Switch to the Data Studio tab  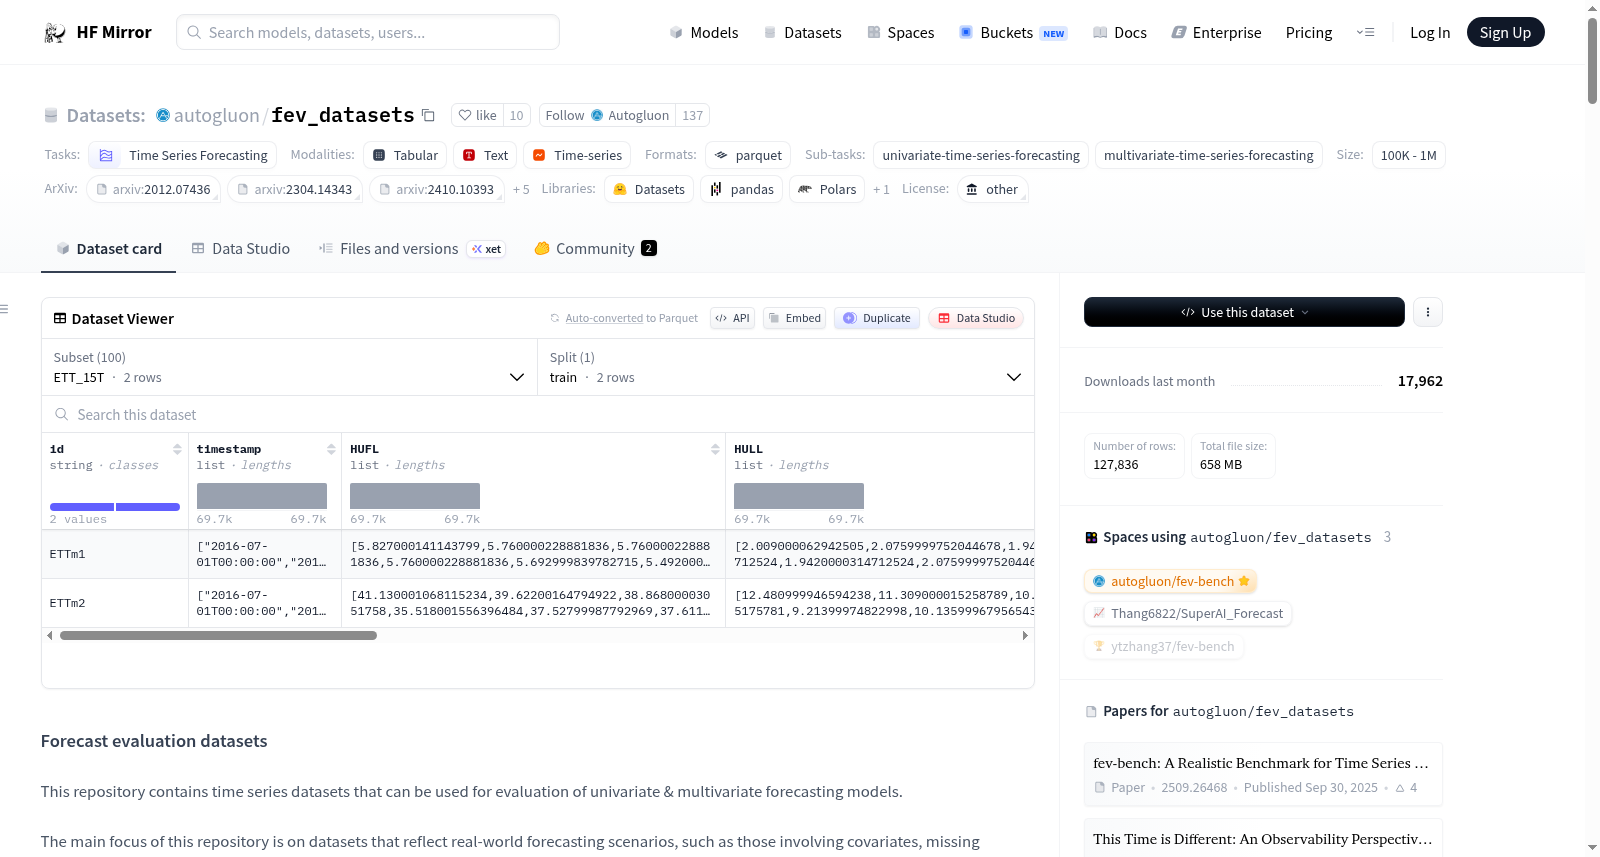click(241, 249)
